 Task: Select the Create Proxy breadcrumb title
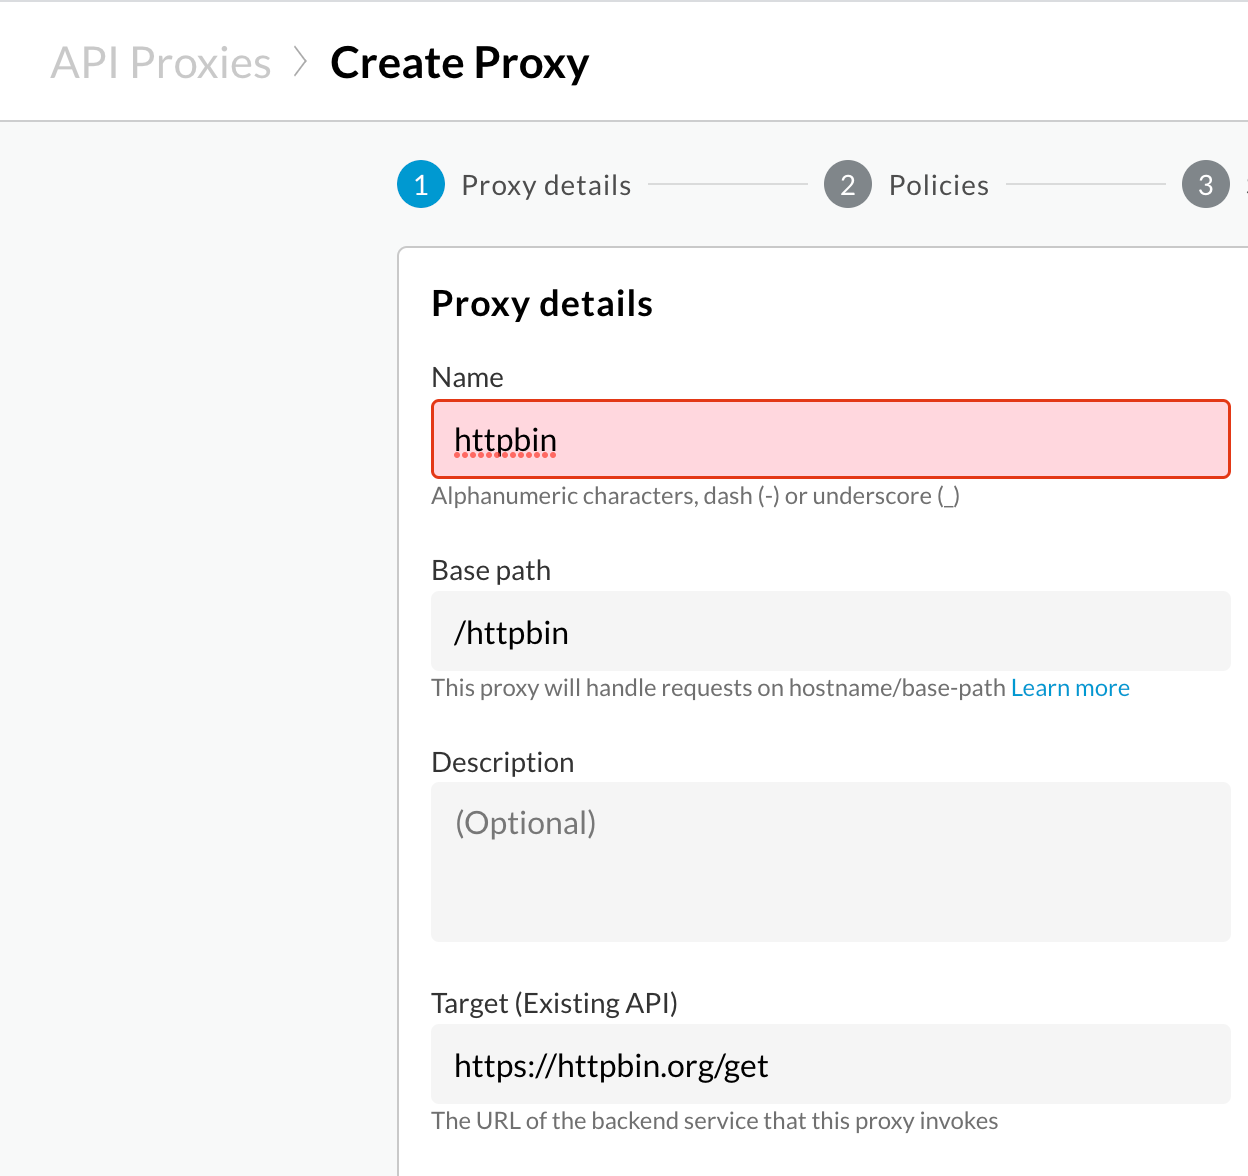460,62
